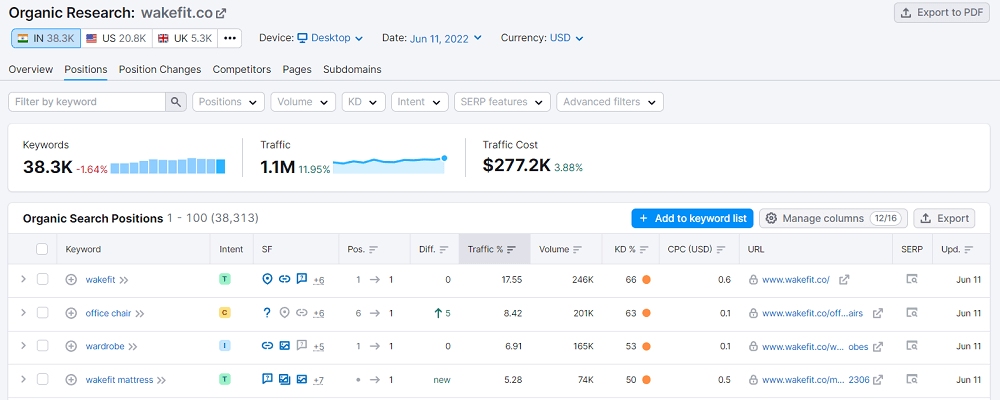
Task: Open the KD filter dropdown
Action: coord(364,102)
